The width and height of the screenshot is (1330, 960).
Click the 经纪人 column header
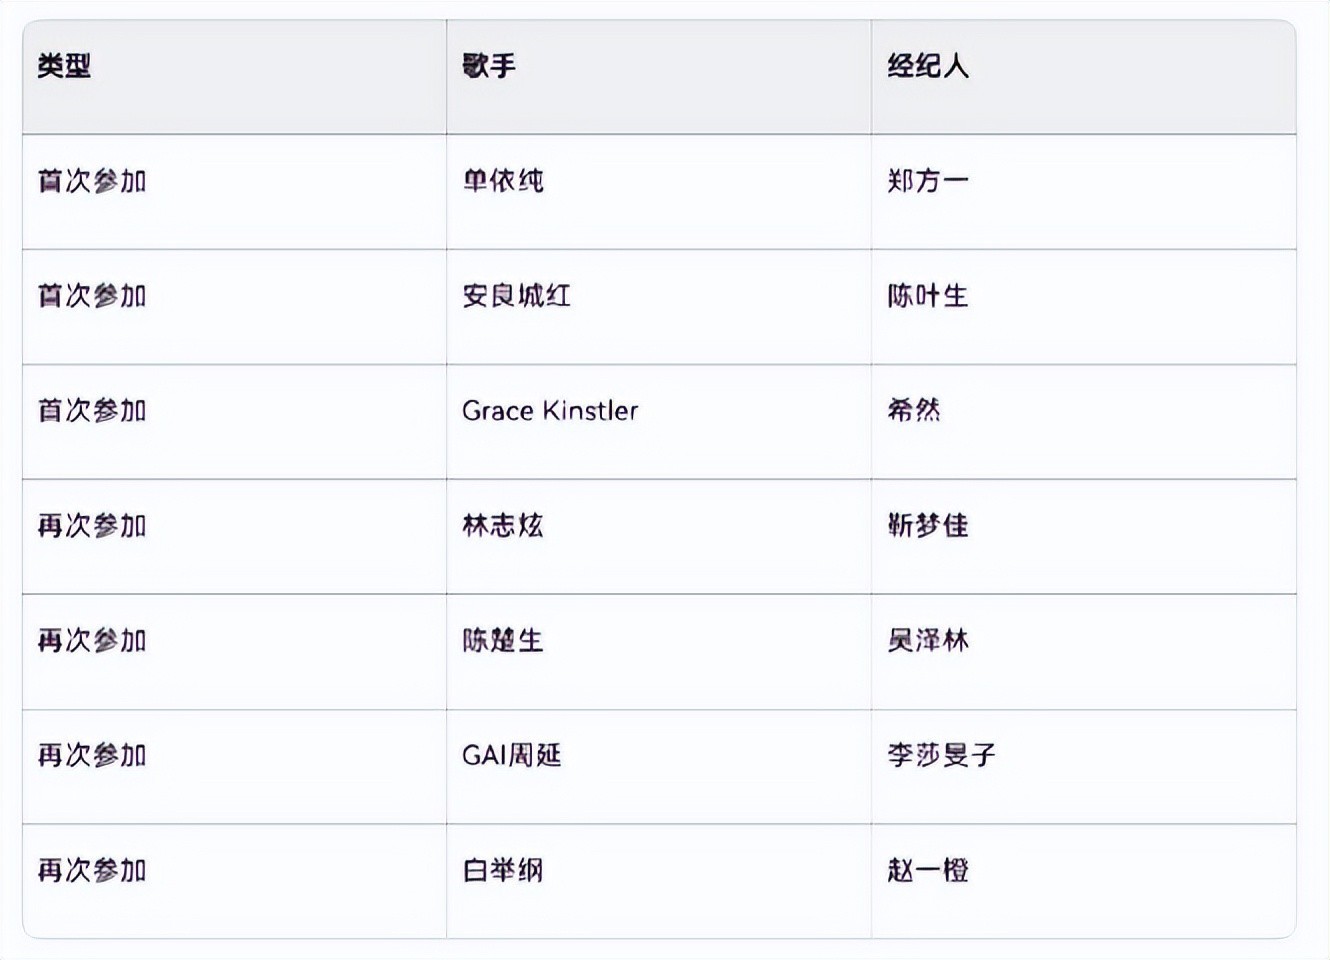pyautogui.click(x=927, y=67)
